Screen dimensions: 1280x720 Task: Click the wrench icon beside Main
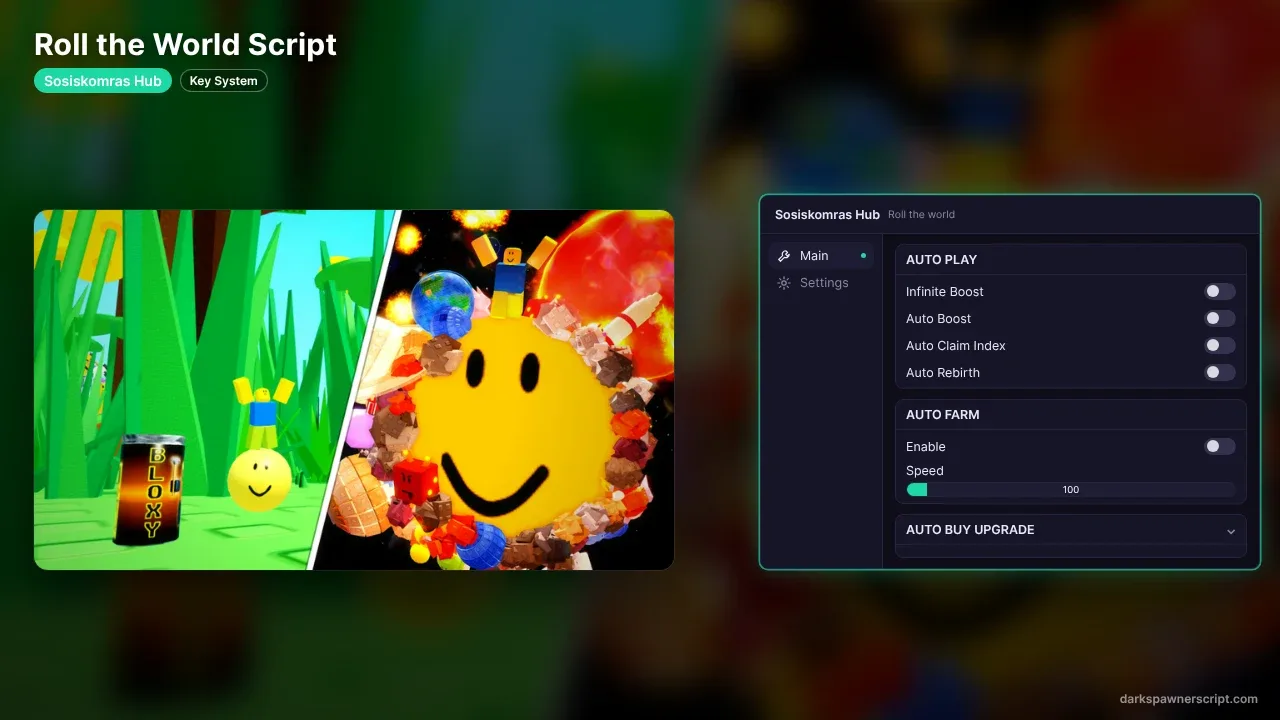[784, 256]
